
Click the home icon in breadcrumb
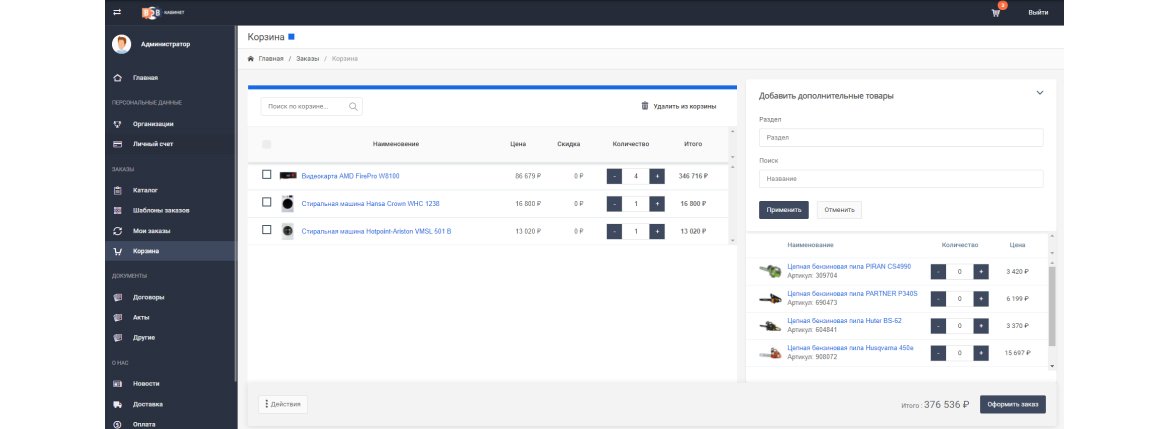pos(251,58)
